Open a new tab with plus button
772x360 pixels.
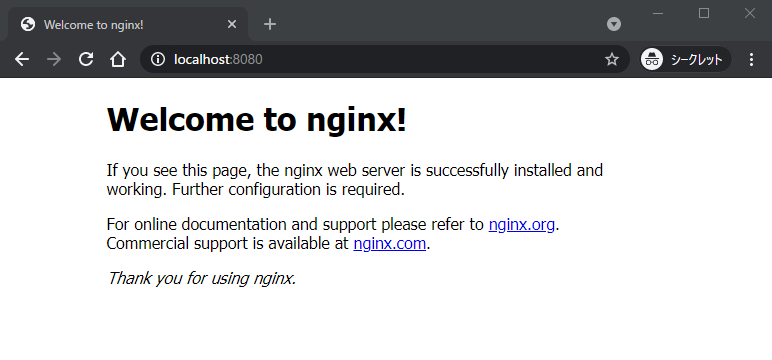pyautogui.click(x=270, y=24)
